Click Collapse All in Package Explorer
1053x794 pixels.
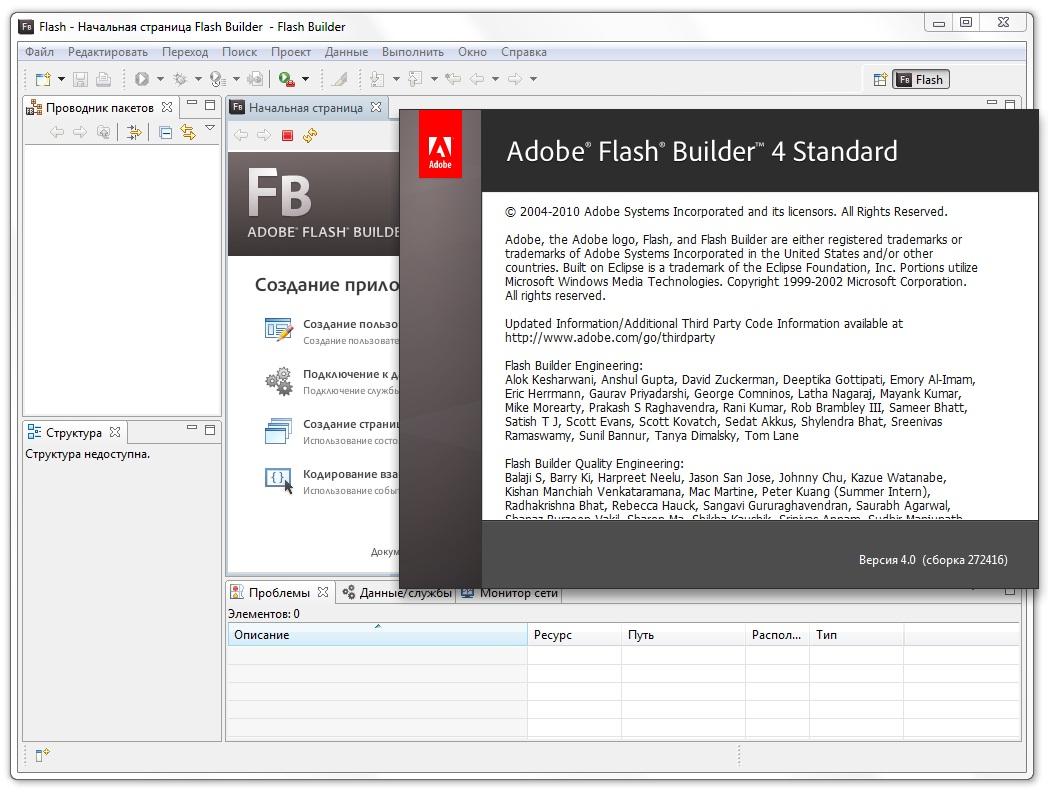coord(165,133)
